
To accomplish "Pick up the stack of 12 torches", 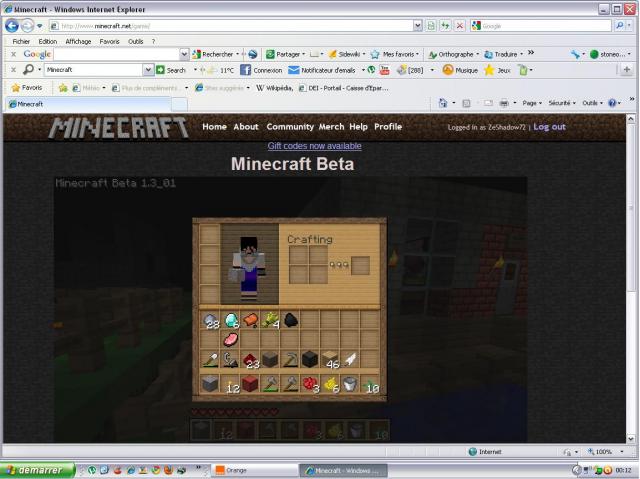I will [231, 385].
